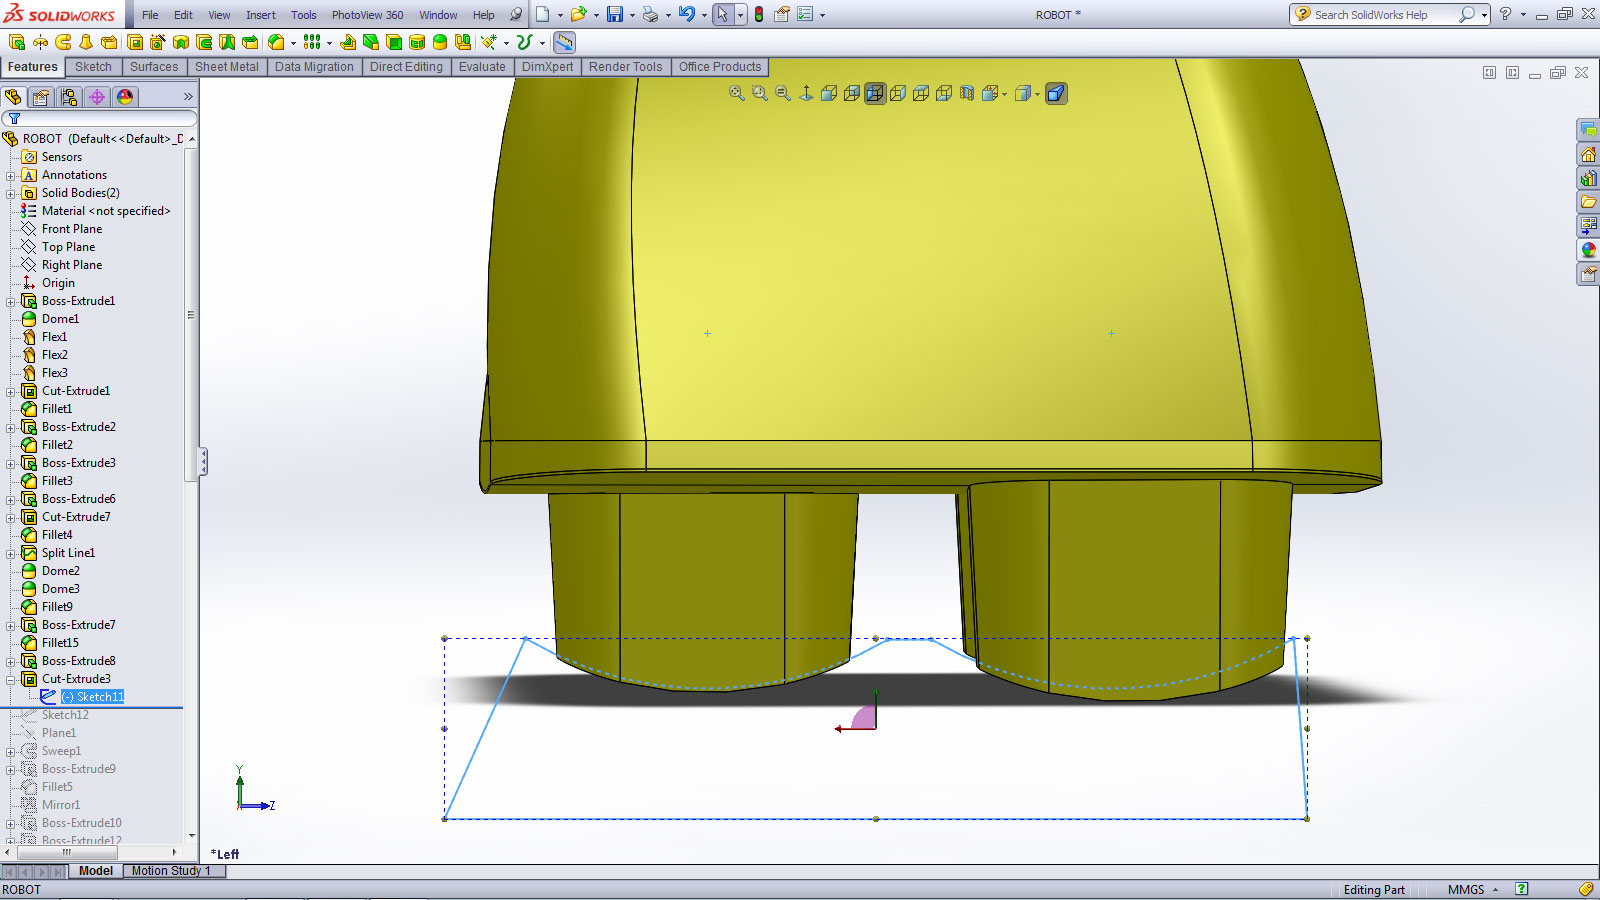The height and width of the screenshot is (900, 1600).
Task: Click the Undo arrow icon
Action: 686,14
